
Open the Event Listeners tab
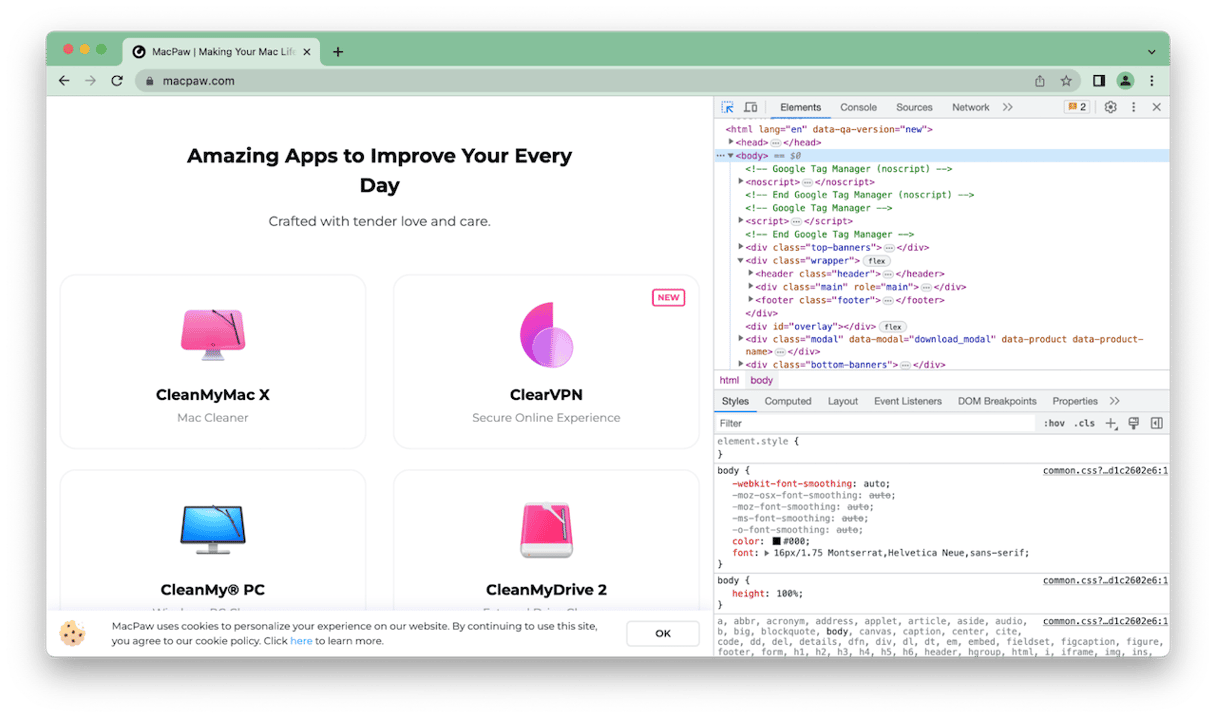tap(908, 401)
